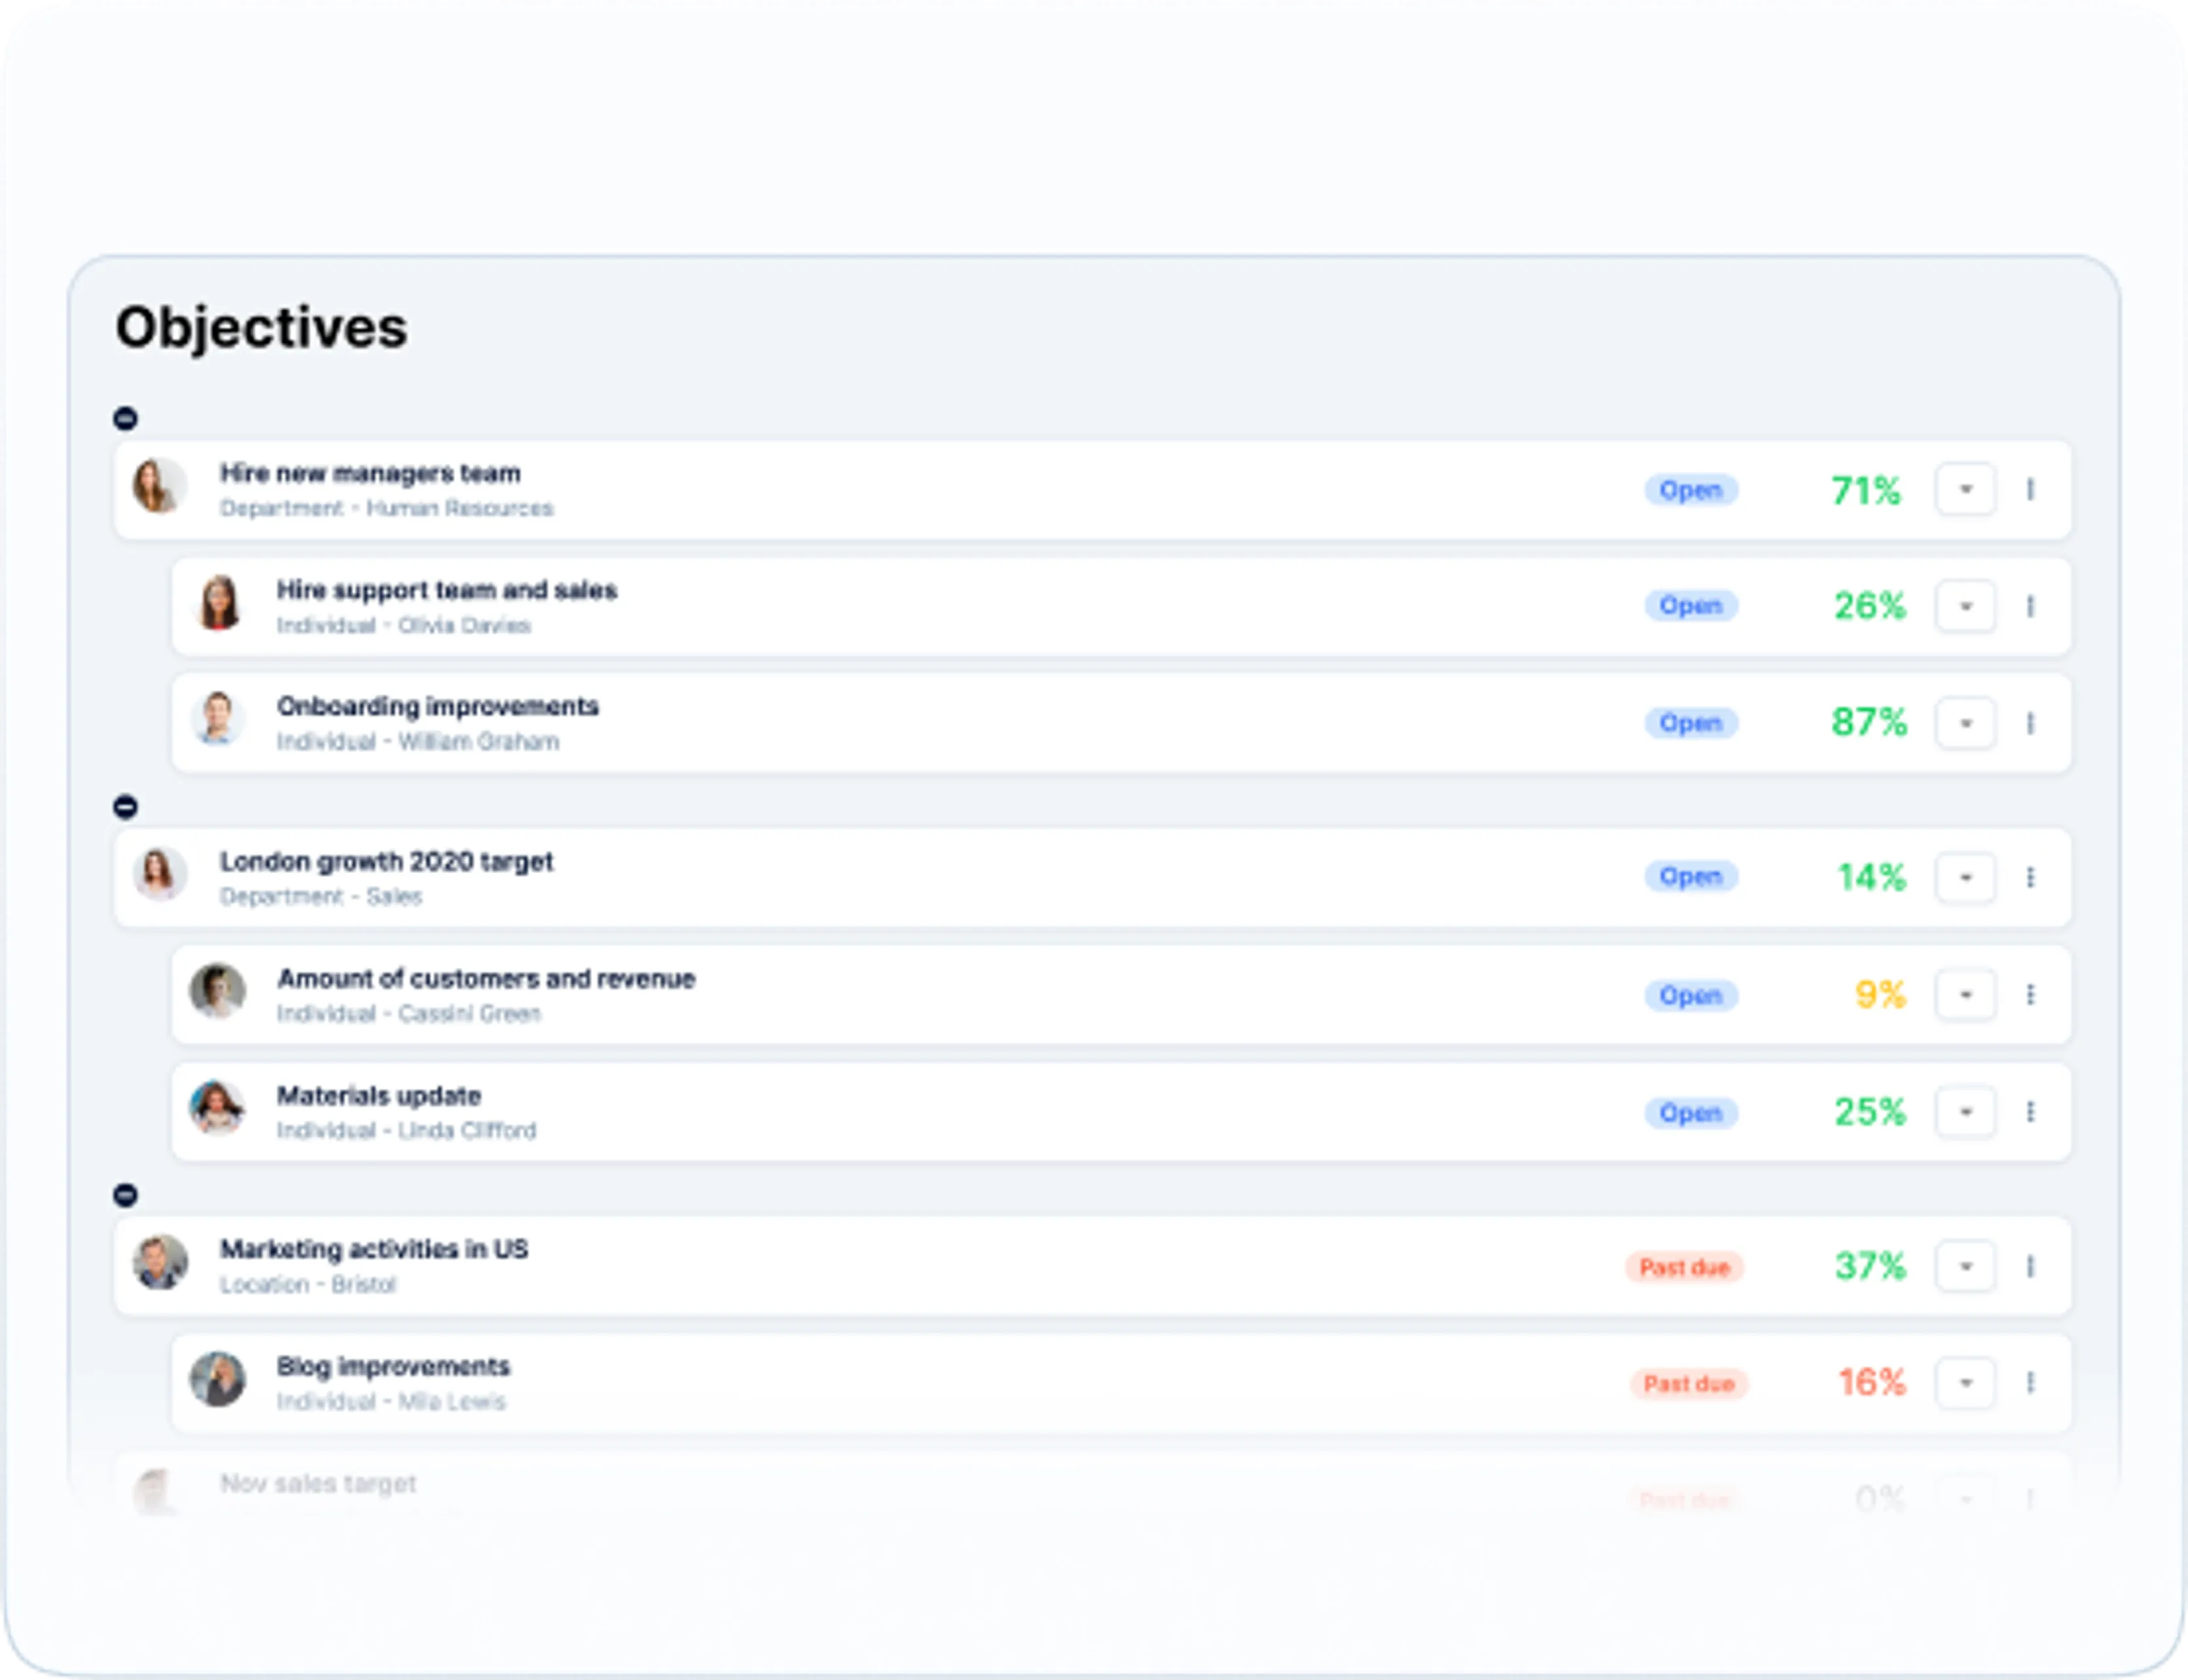Open three-dot menu for Blog improvements
This screenshot has width=2188, height=1680.
2030,1383
